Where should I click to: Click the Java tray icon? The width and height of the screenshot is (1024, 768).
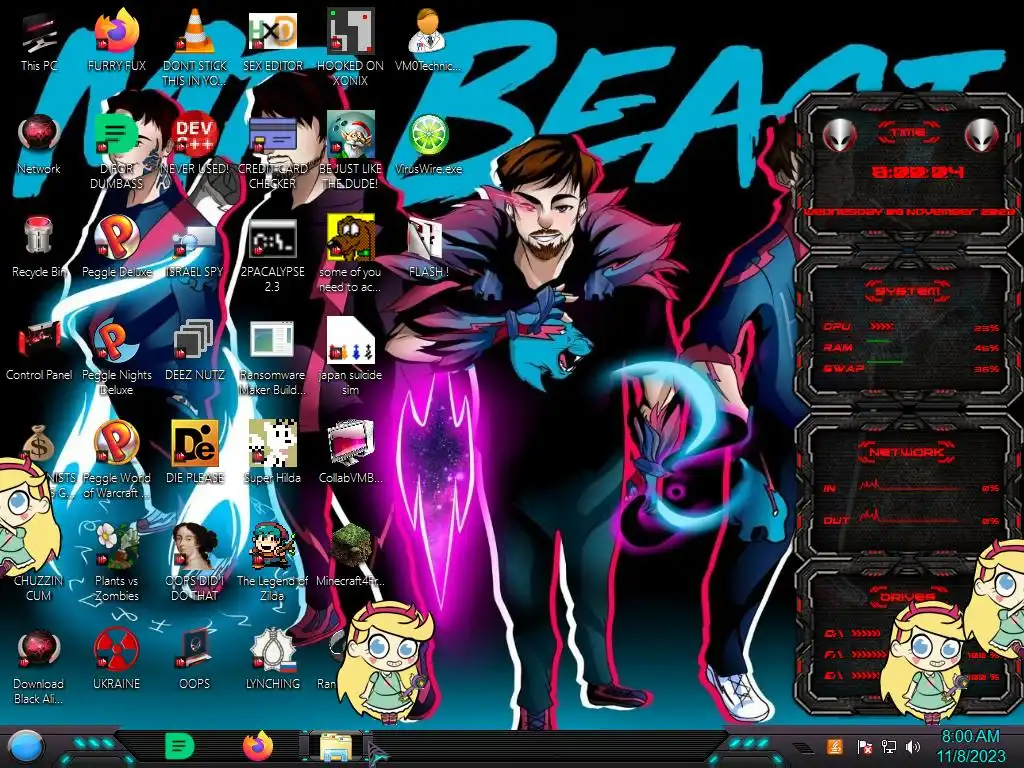(x=835, y=746)
